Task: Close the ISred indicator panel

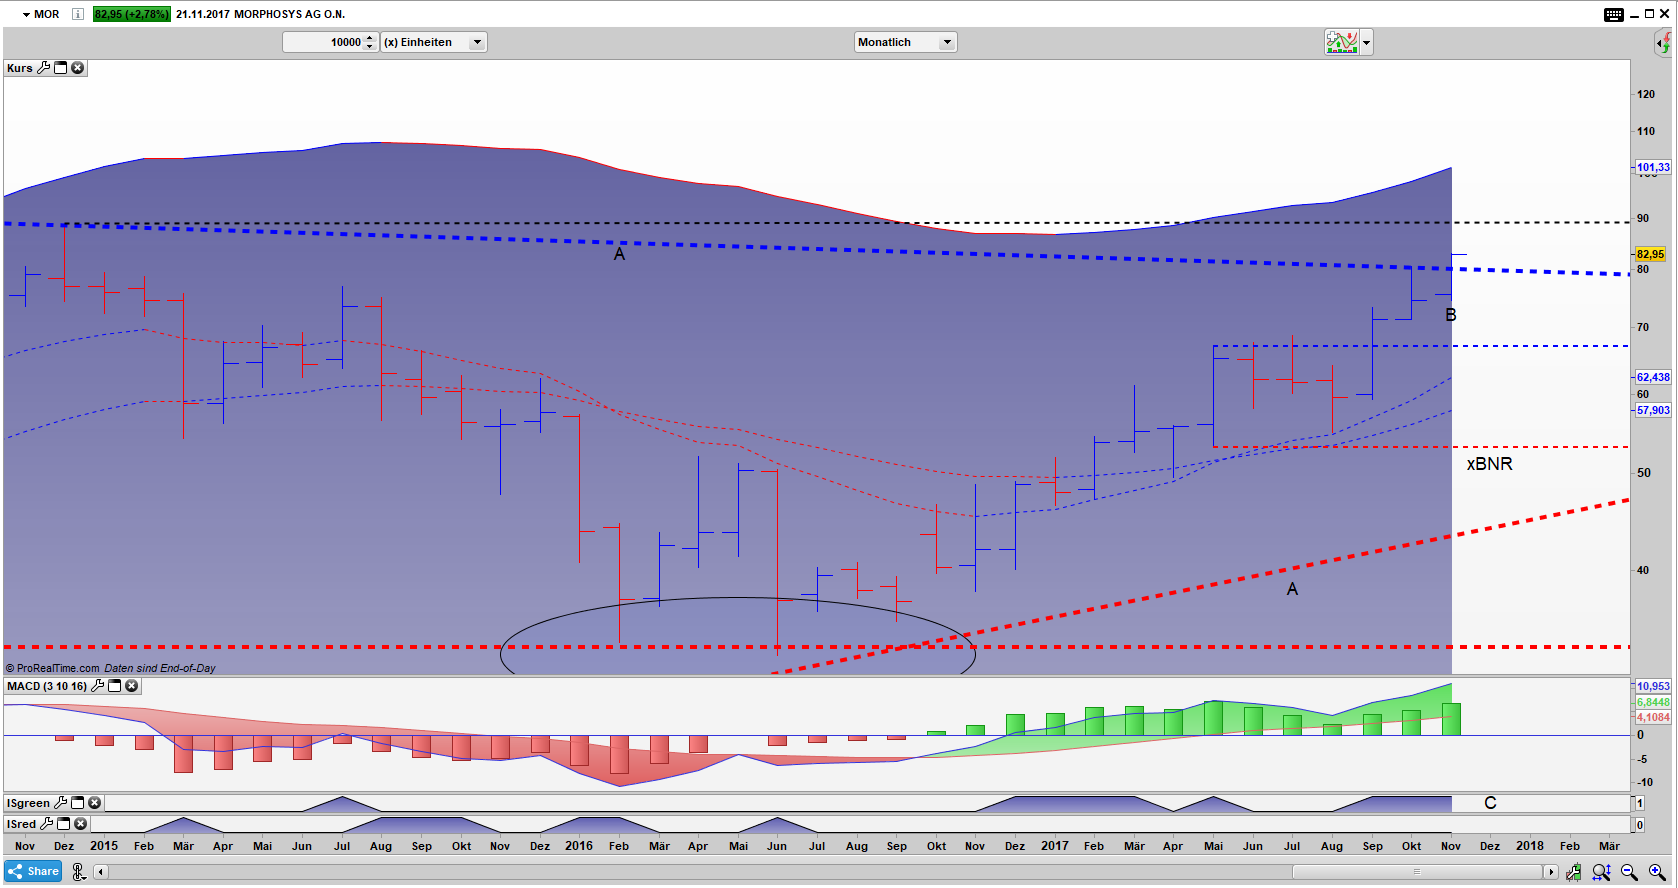Action: click(x=80, y=824)
